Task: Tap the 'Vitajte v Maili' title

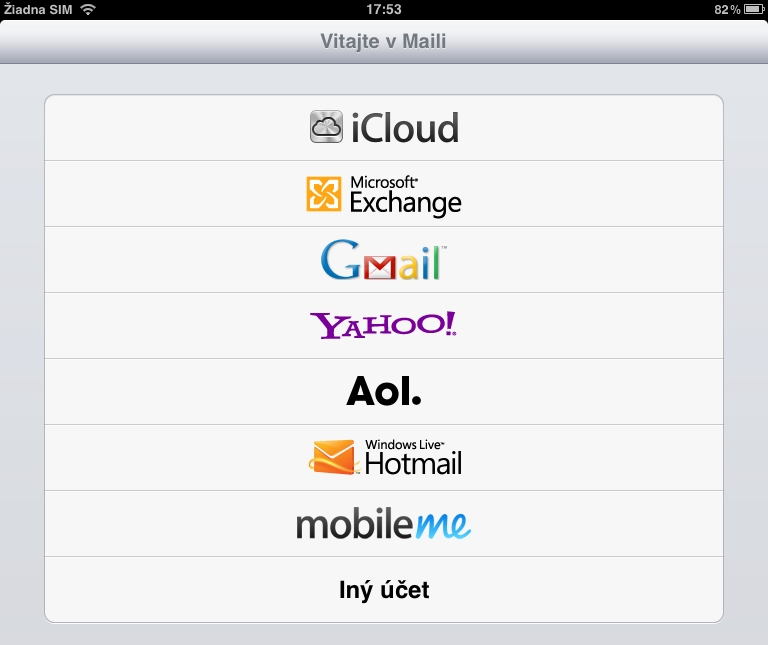Action: 383,41
